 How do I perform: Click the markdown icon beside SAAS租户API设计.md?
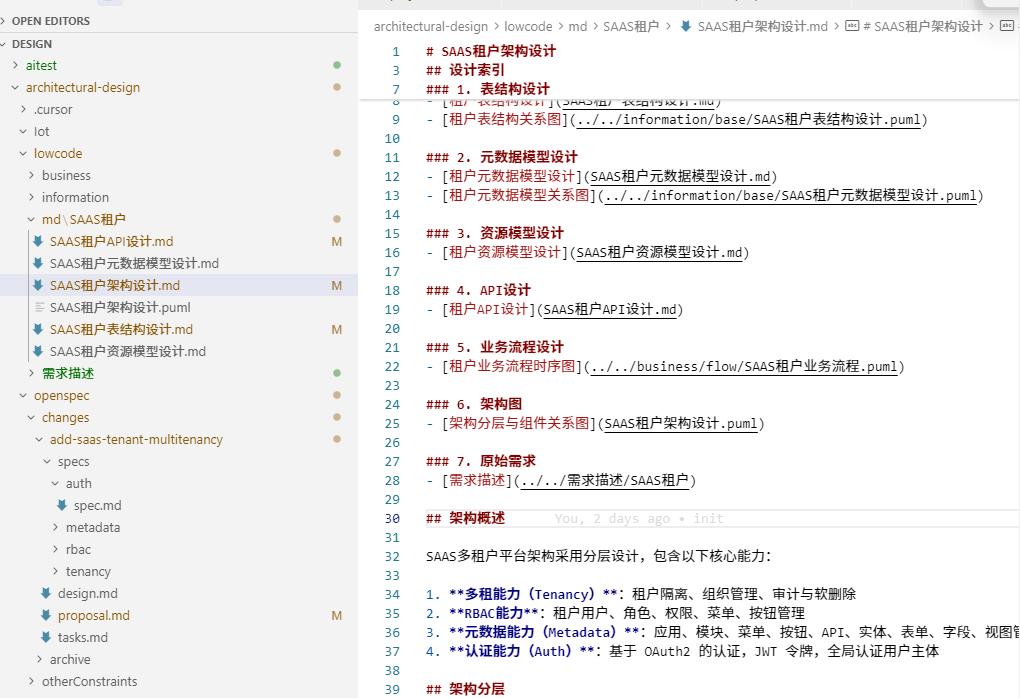38,241
